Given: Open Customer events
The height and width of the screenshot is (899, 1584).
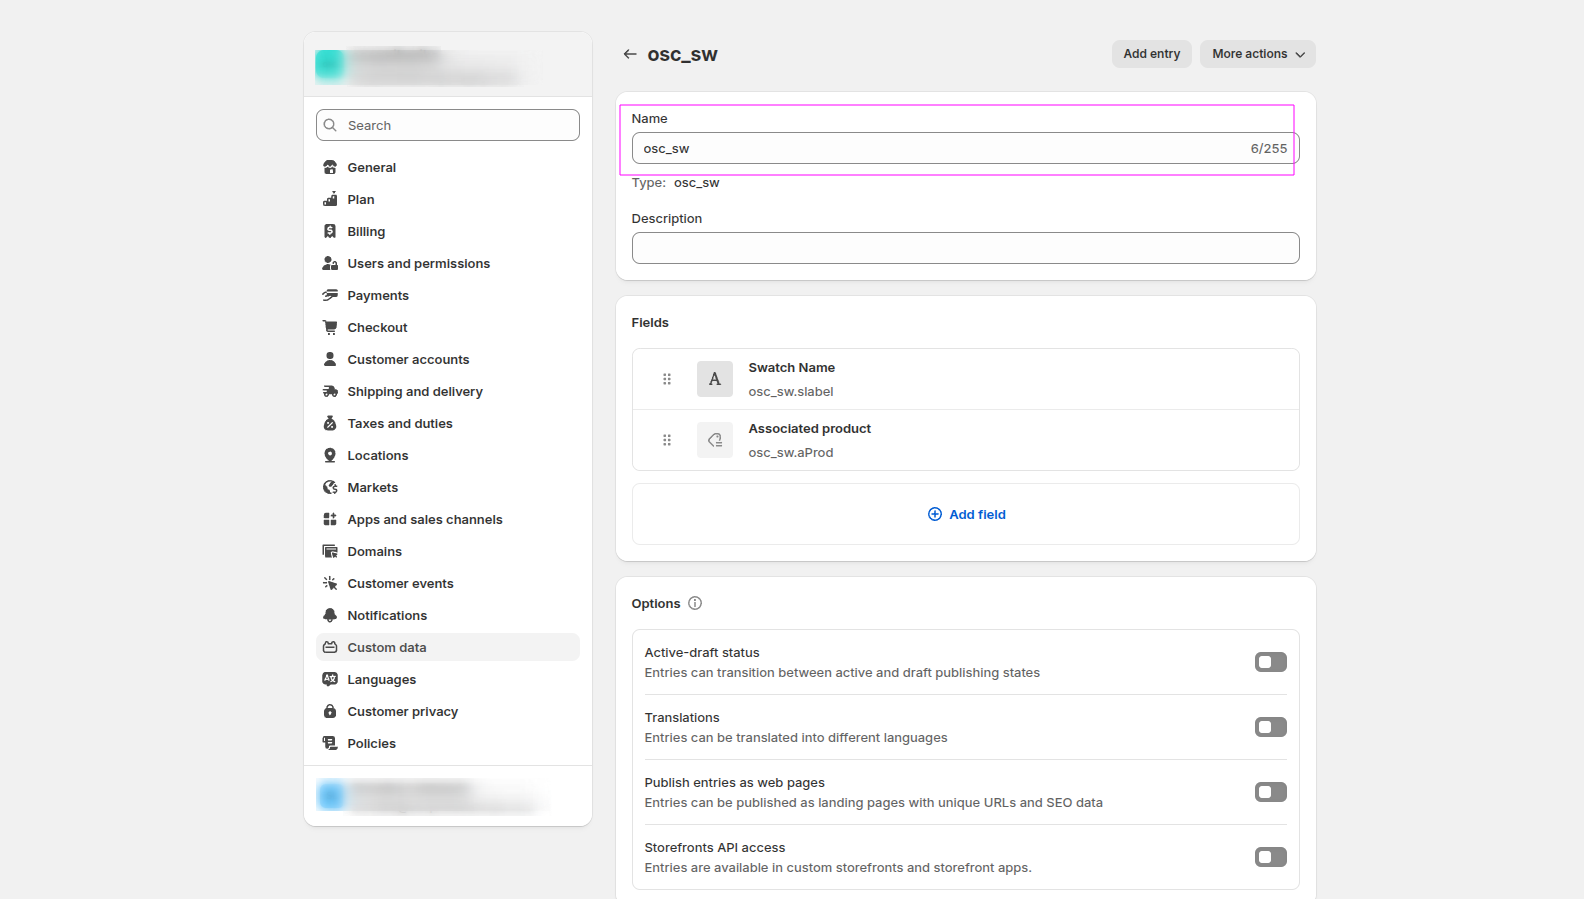Looking at the screenshot, I should [448, 583].
